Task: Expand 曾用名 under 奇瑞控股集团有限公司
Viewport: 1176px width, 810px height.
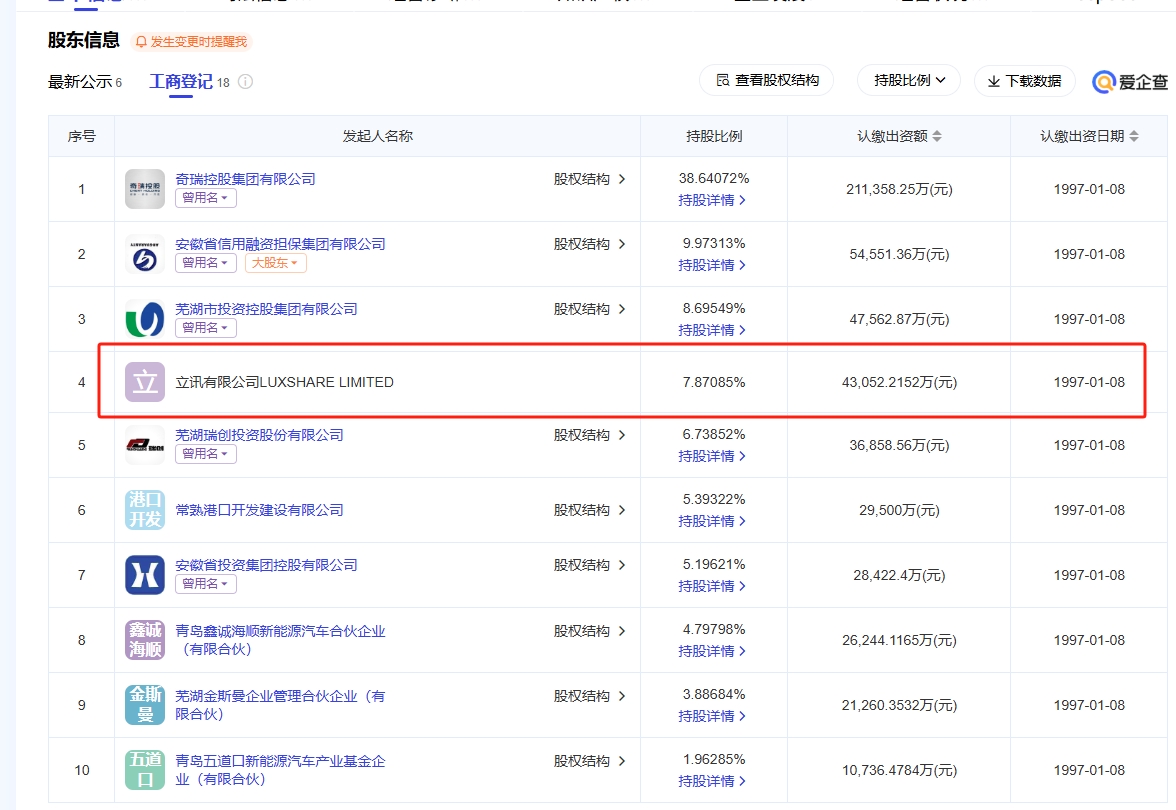Action: click(206, 198)
